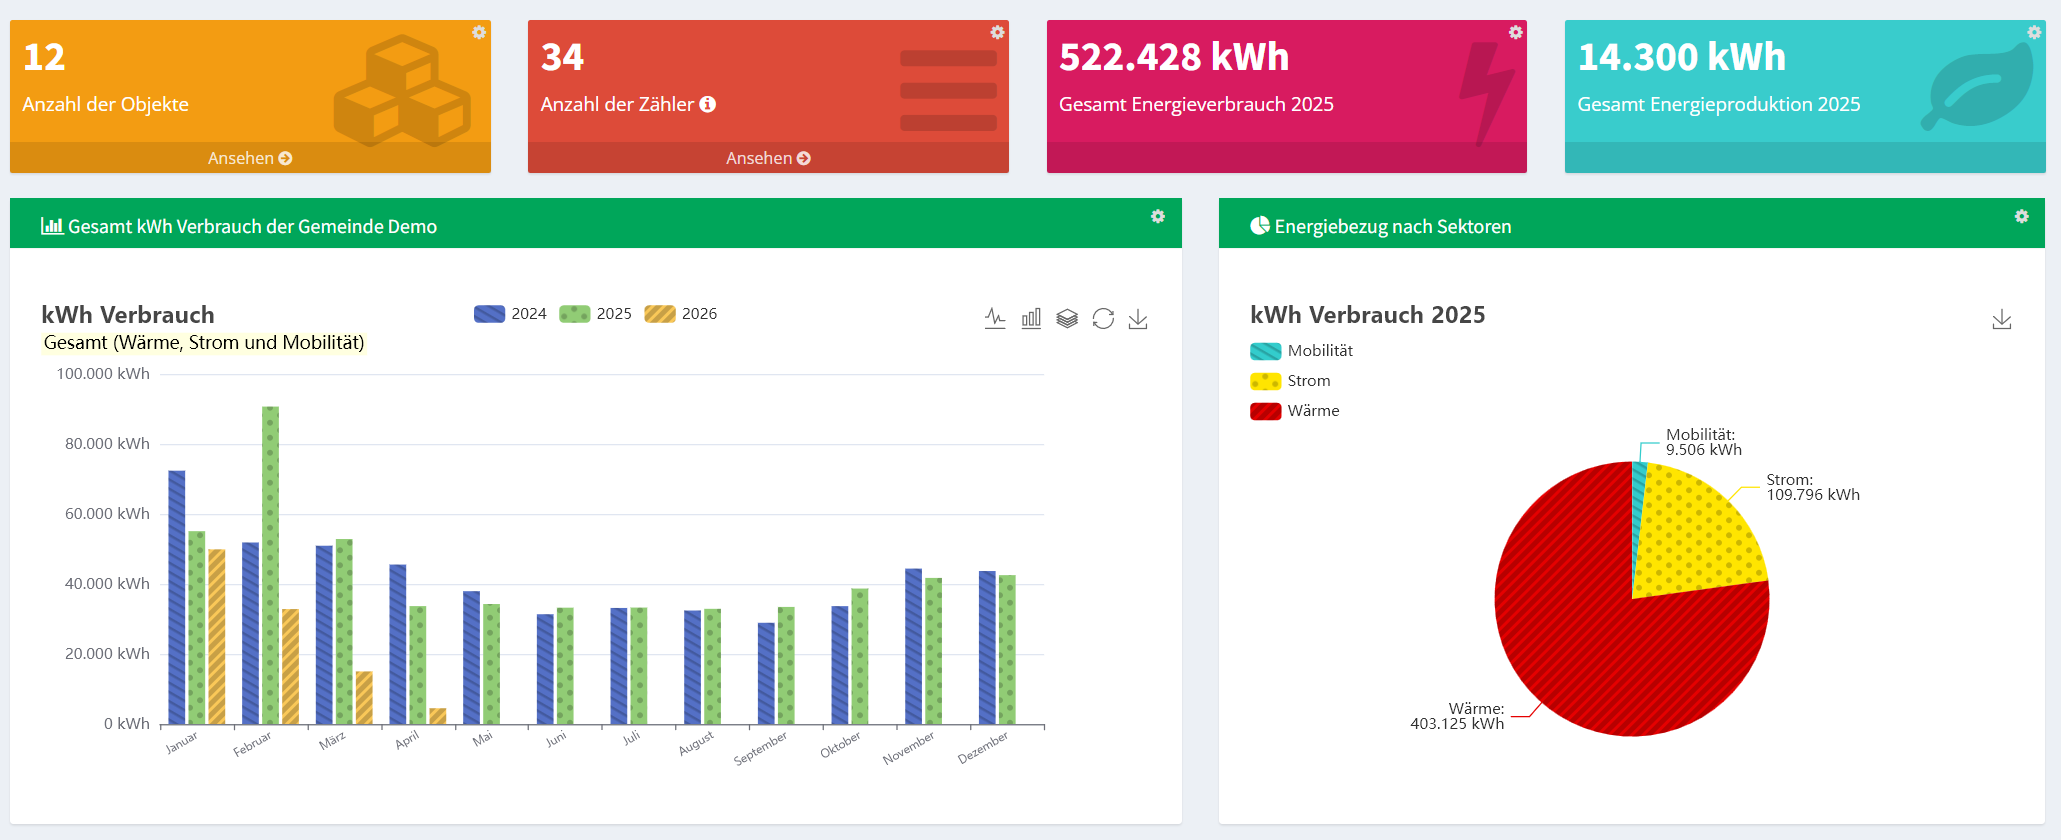Toggle Mobilität sector in pie legend
This screenshot has width=2061, height=840.
pos(1301,351)
